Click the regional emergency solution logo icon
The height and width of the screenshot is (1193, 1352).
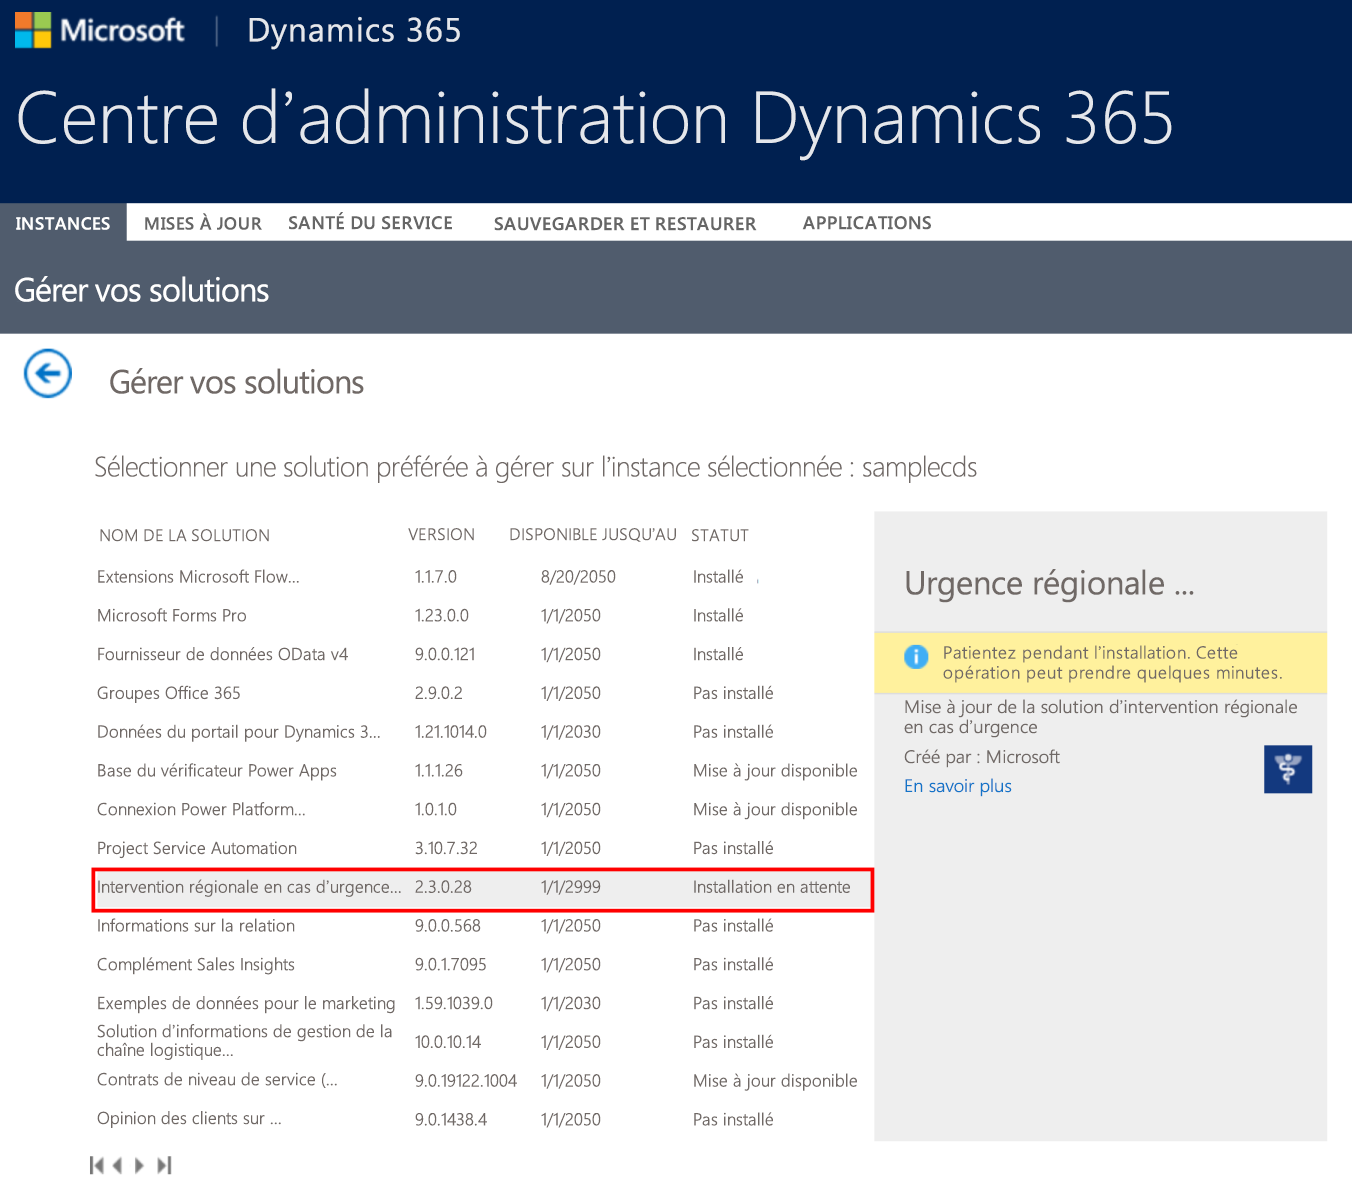tap(1288, 769)
